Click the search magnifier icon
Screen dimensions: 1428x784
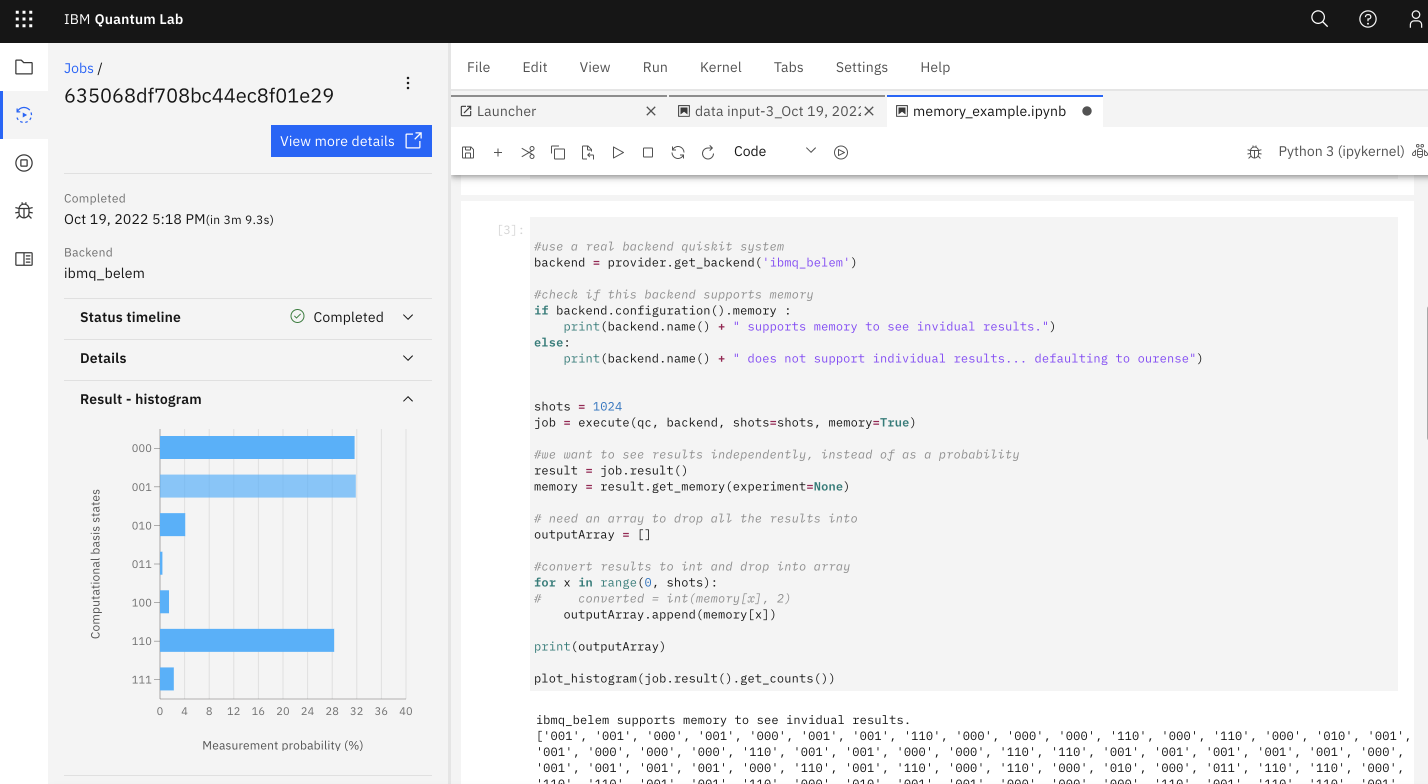1319,19
